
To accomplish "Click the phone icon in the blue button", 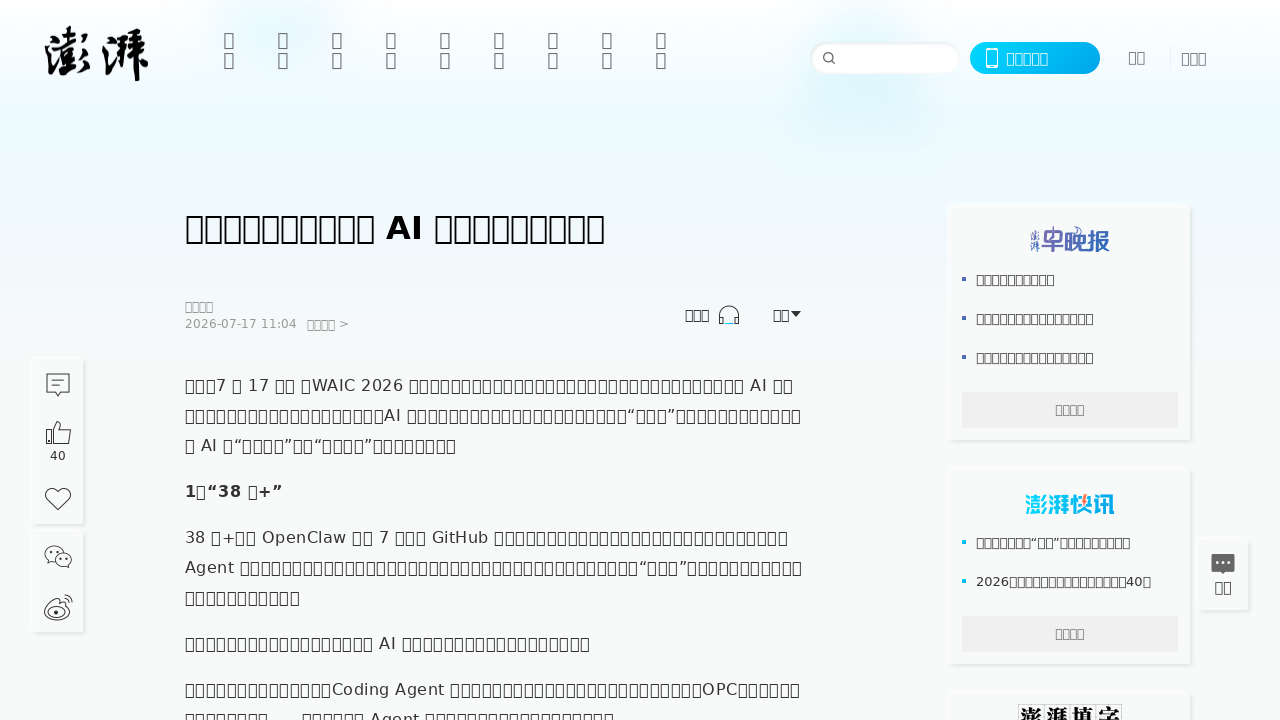I will point(992,58).
